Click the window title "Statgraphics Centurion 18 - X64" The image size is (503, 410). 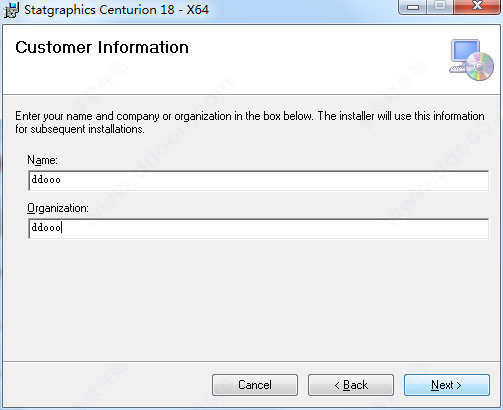coord(116,10)
